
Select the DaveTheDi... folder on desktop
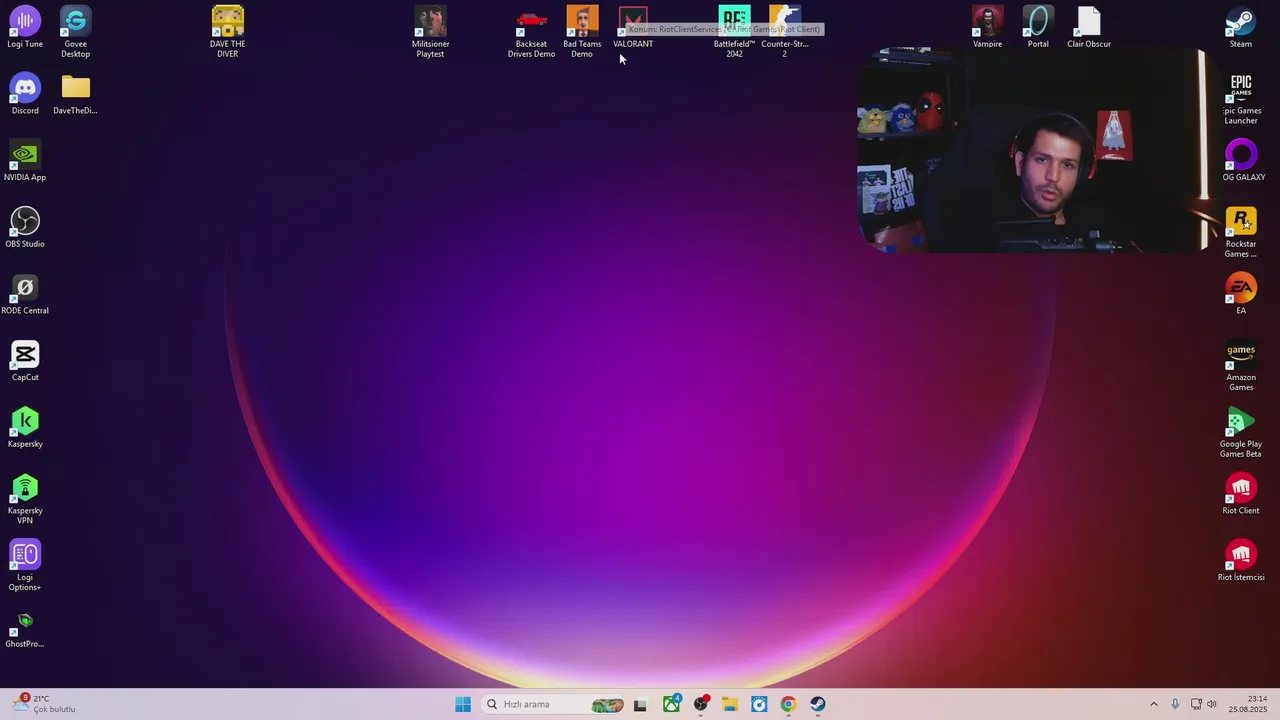(x=75, y=95)
